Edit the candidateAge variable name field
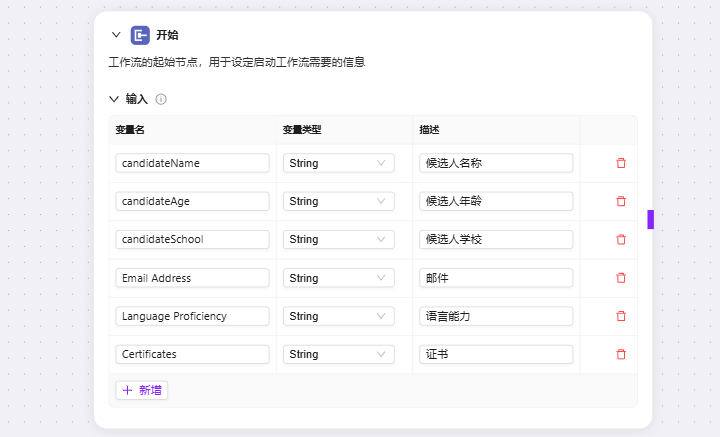Viewport: 720px width, 437px height. pyautogui.click(x=192, y=201)
